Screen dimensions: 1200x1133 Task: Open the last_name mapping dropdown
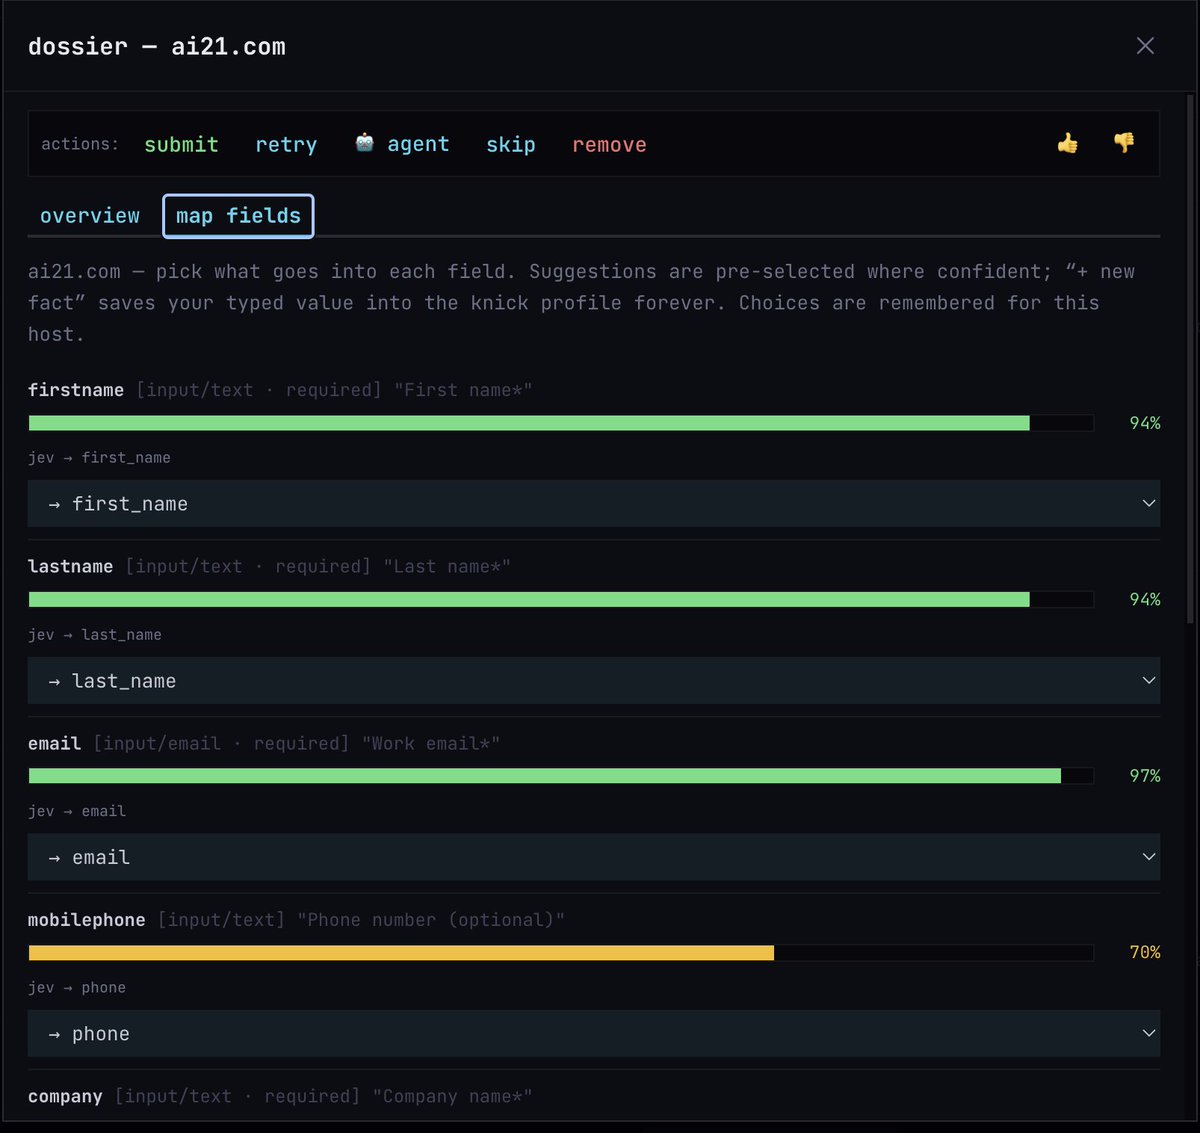[594, 681]
